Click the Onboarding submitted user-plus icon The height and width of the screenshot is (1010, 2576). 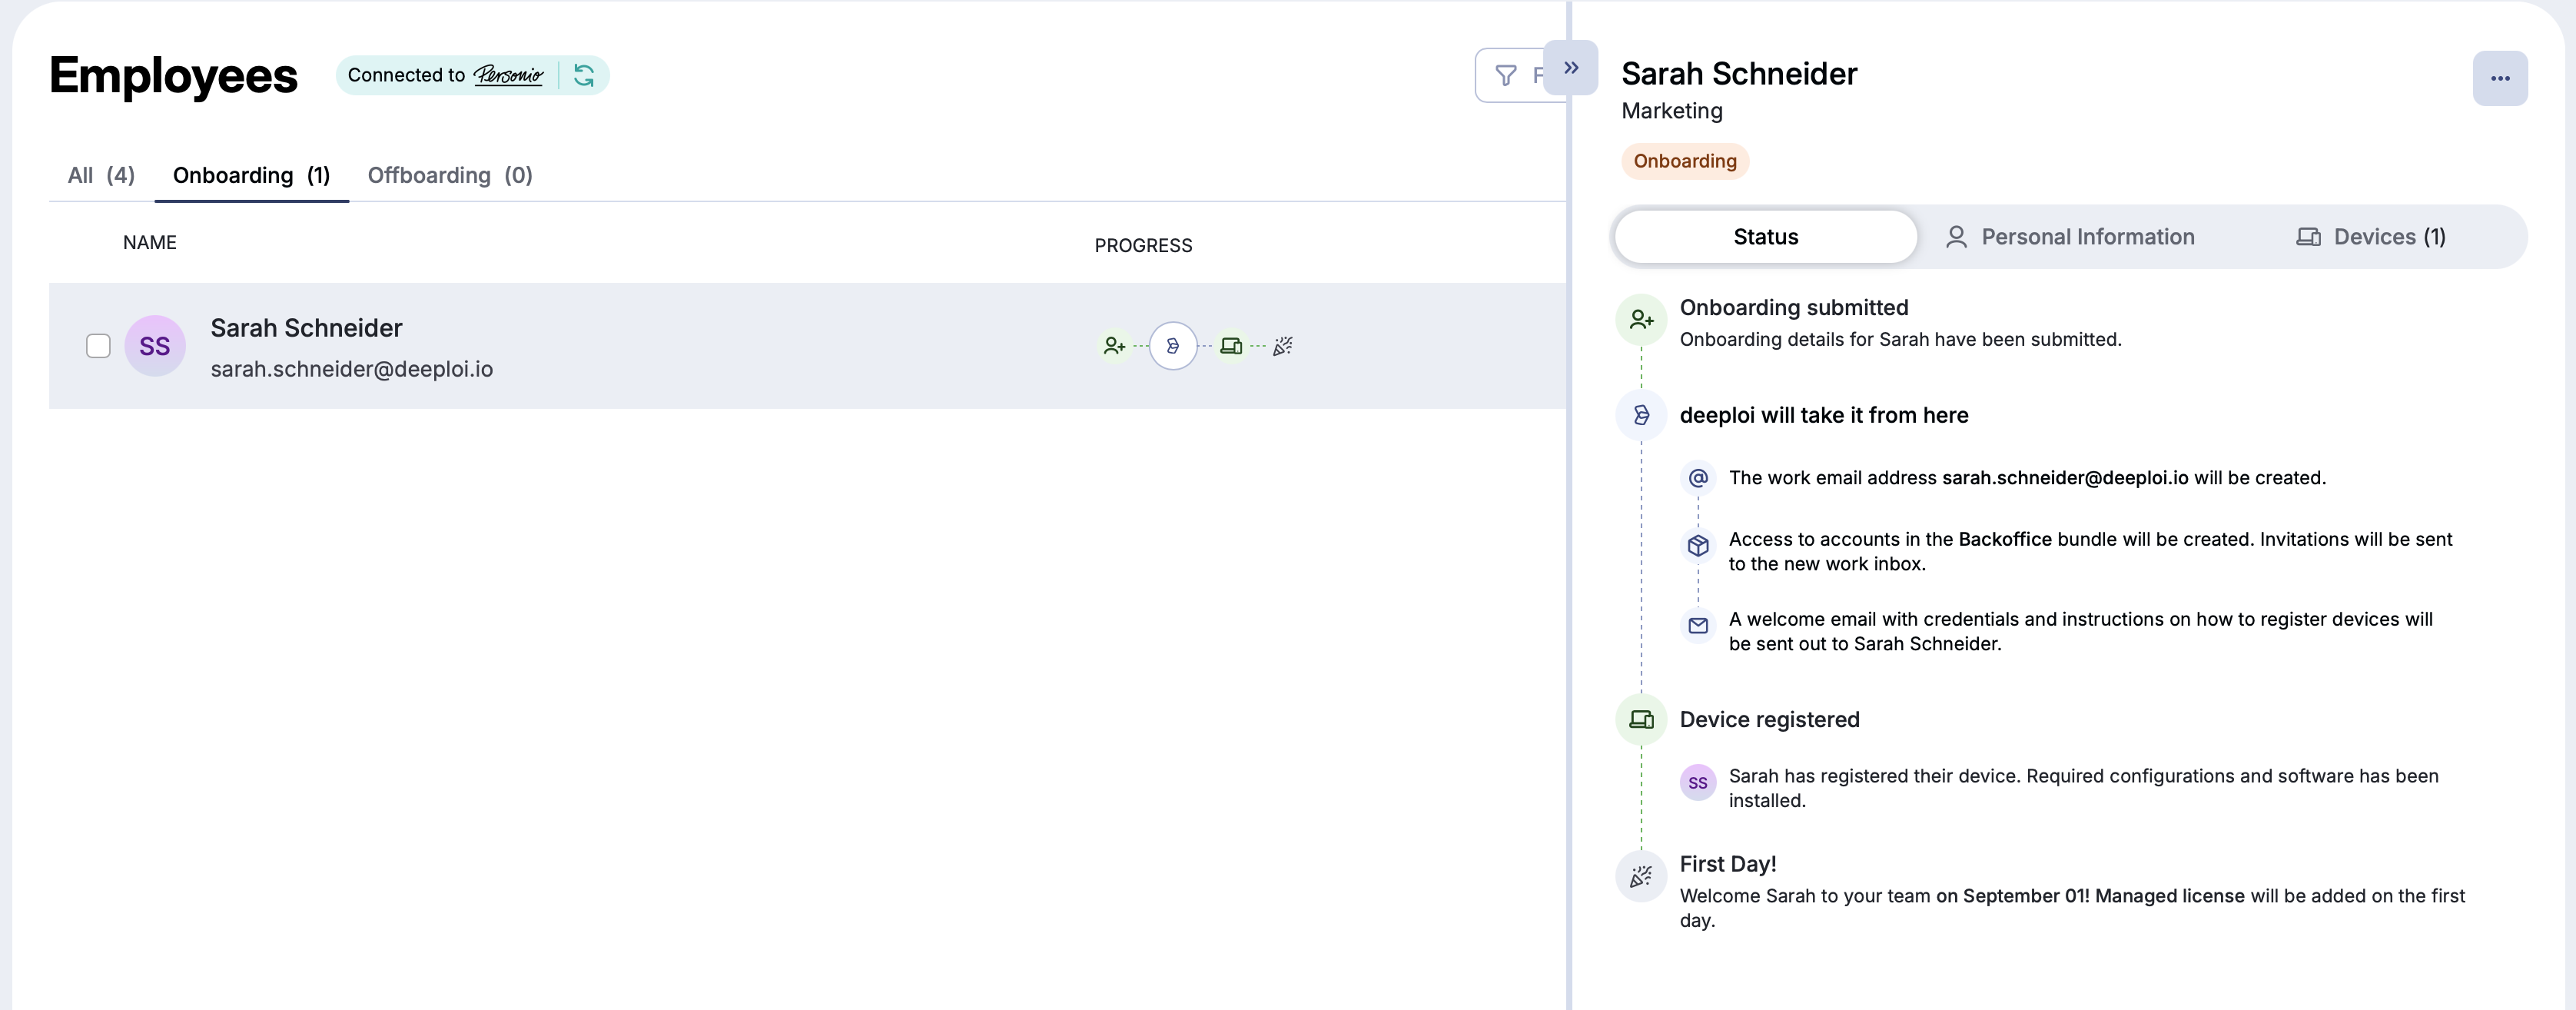[x=1641, y=319]
